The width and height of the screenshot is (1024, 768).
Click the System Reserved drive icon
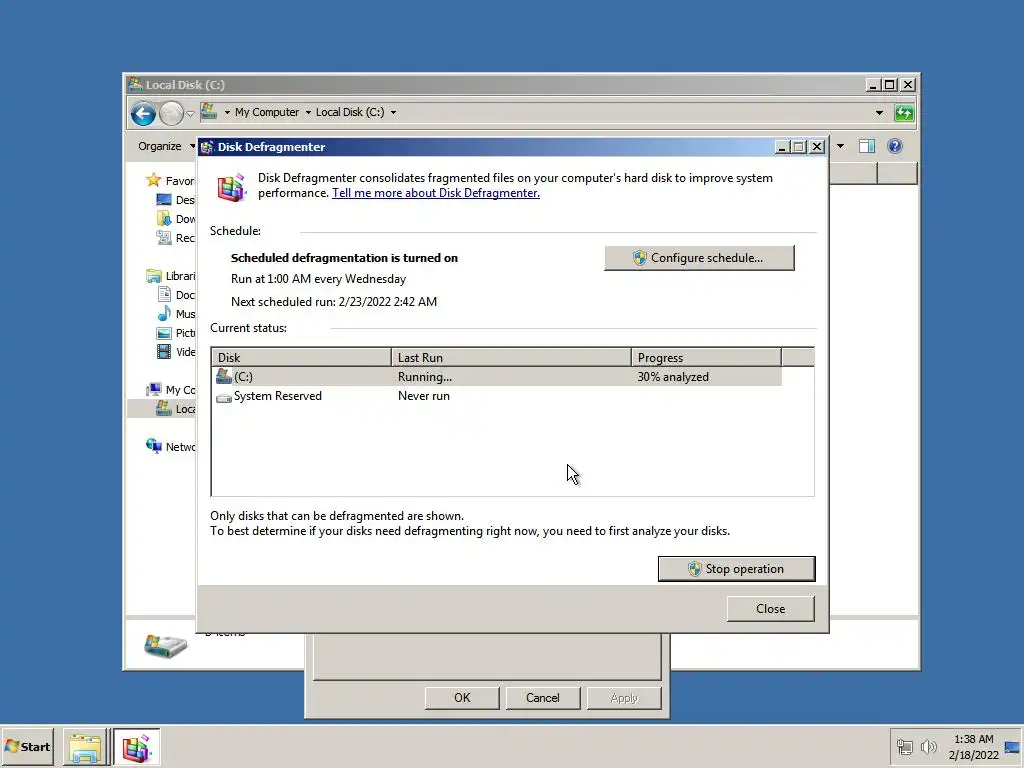tap(224, 397)
